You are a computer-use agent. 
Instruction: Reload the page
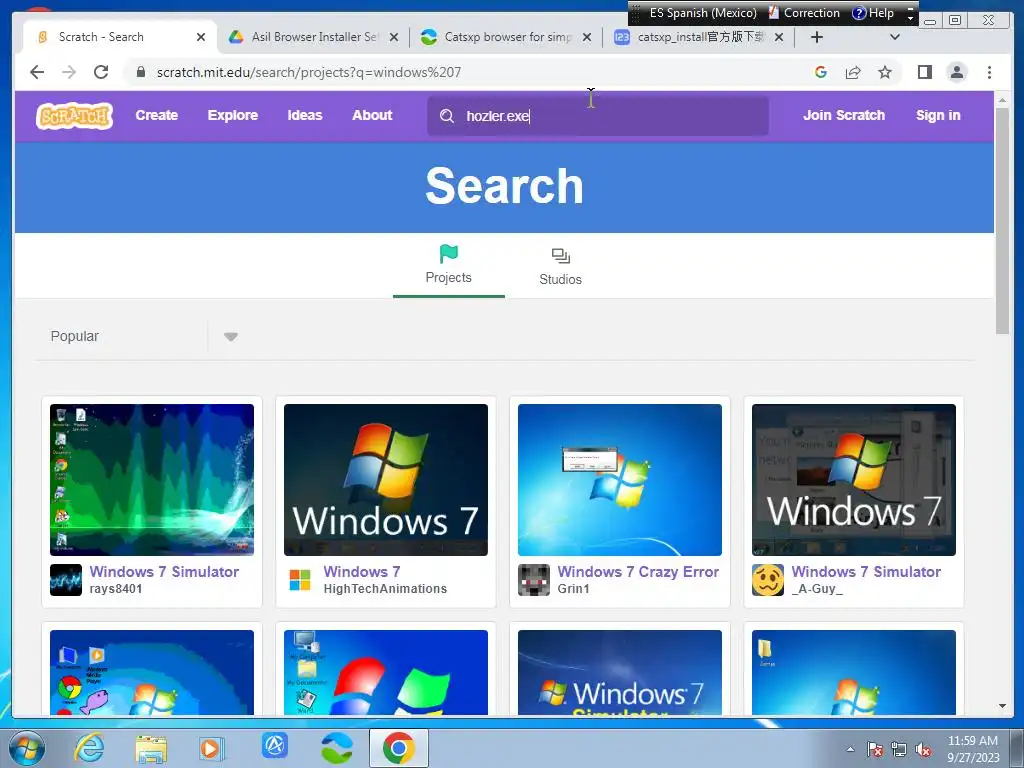point(101,72)
